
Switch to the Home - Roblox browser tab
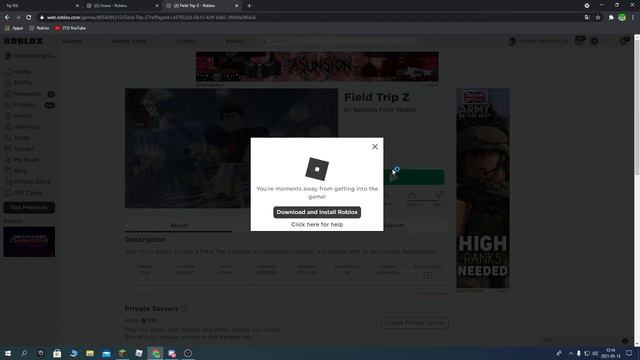click(x=122, y=6)
